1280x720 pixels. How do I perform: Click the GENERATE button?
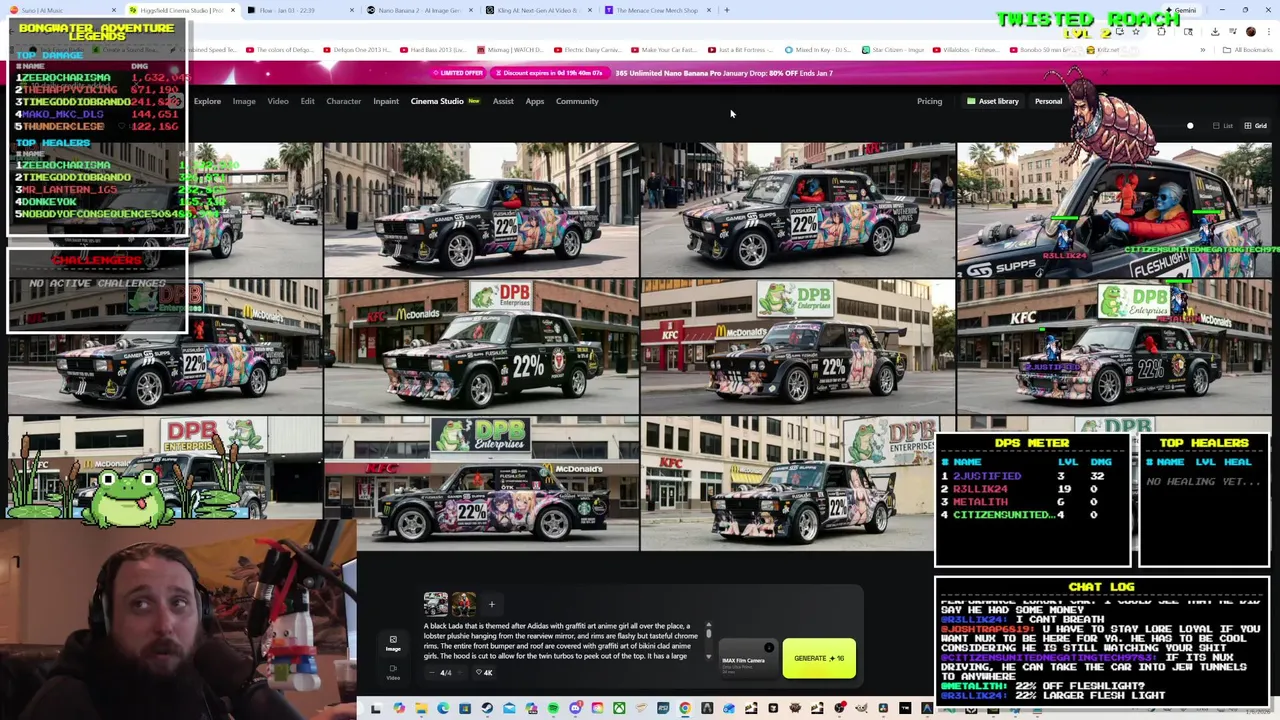pyautogui.click(x=819, y=658)
